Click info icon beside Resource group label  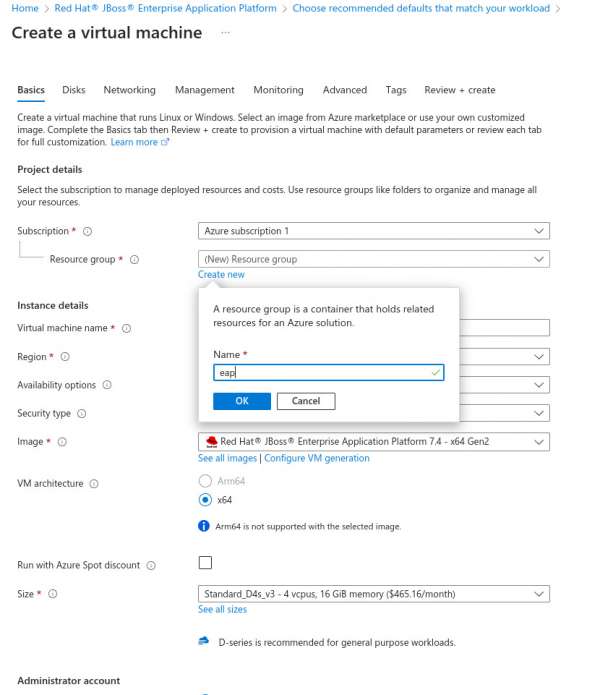(x=134, y=259)
